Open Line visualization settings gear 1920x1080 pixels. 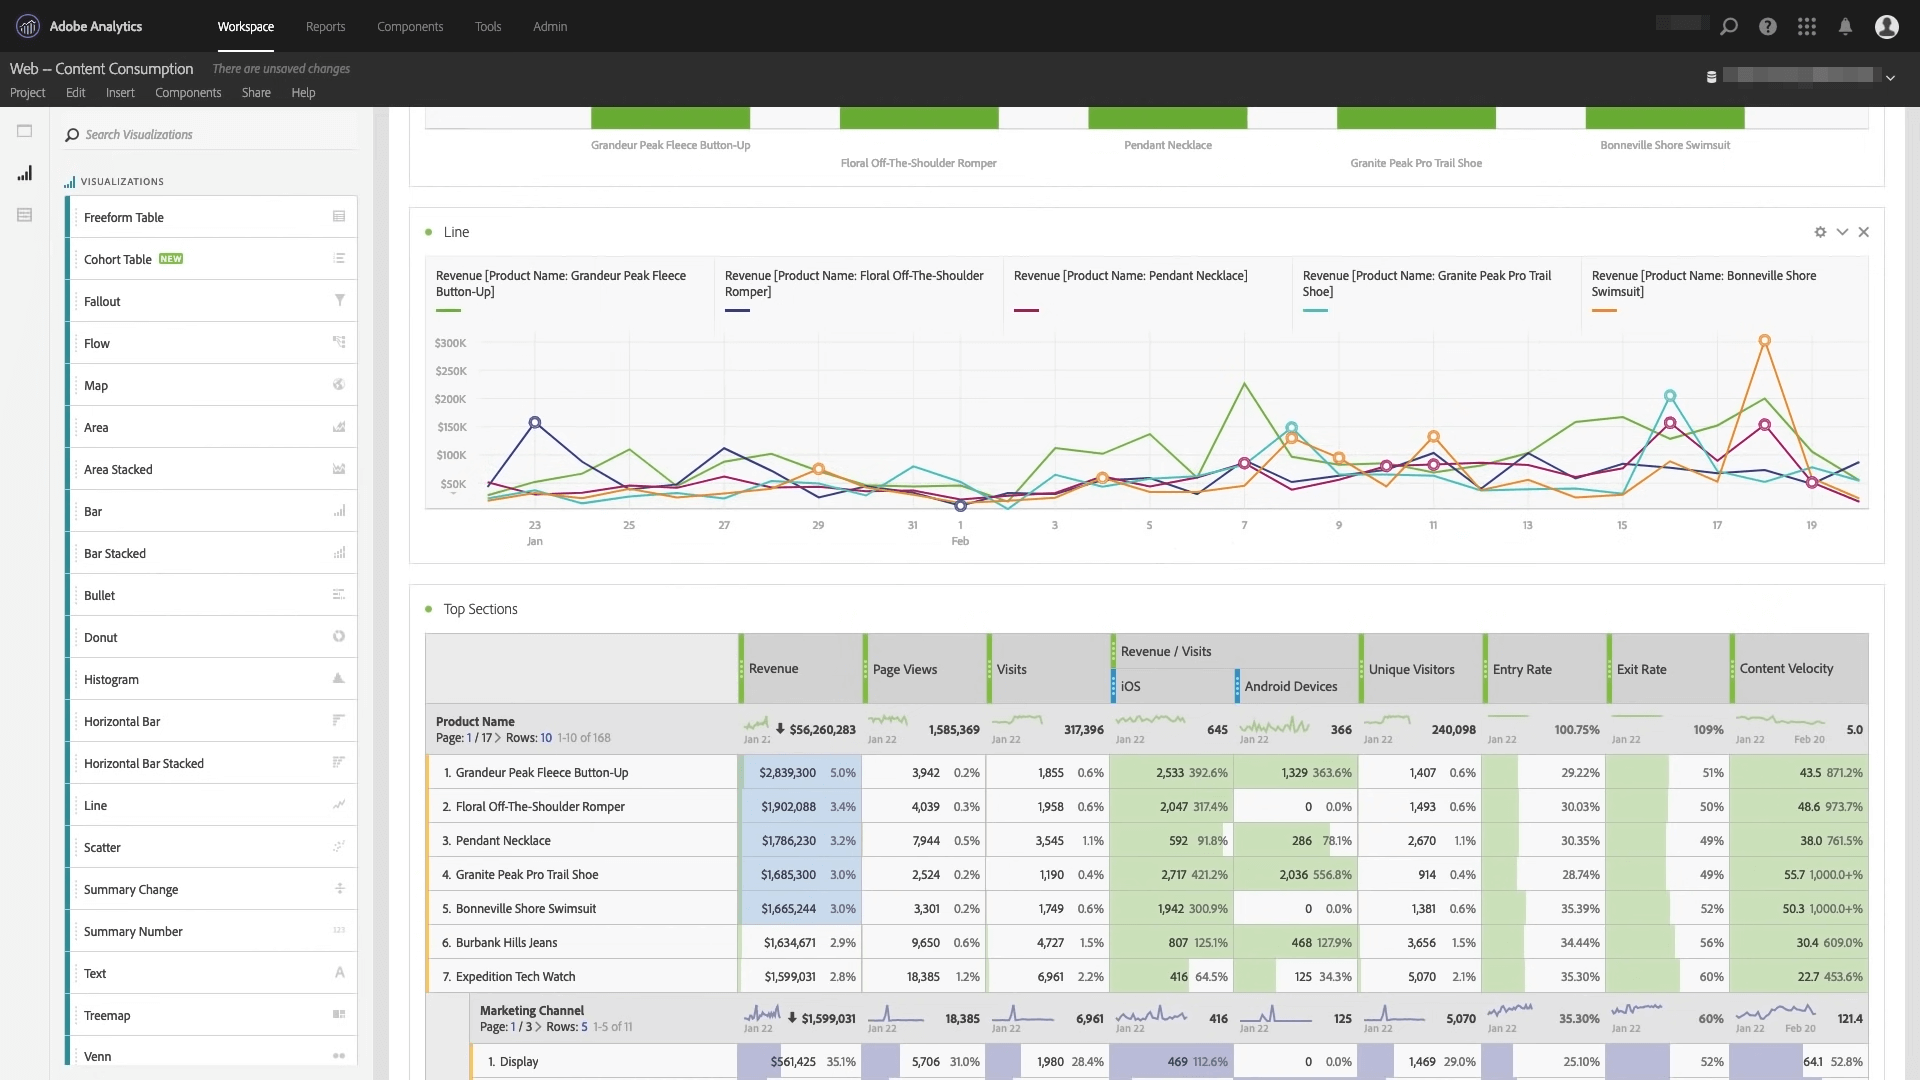pyautogui.click(x=1820, y=232)
